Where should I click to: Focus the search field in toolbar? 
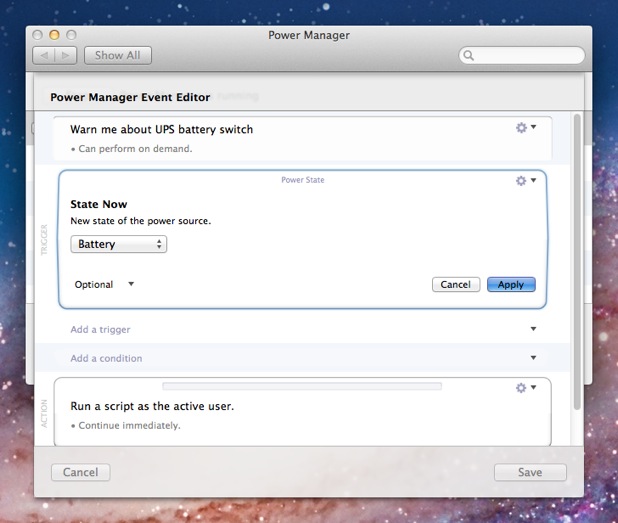(x=522, y=56)
